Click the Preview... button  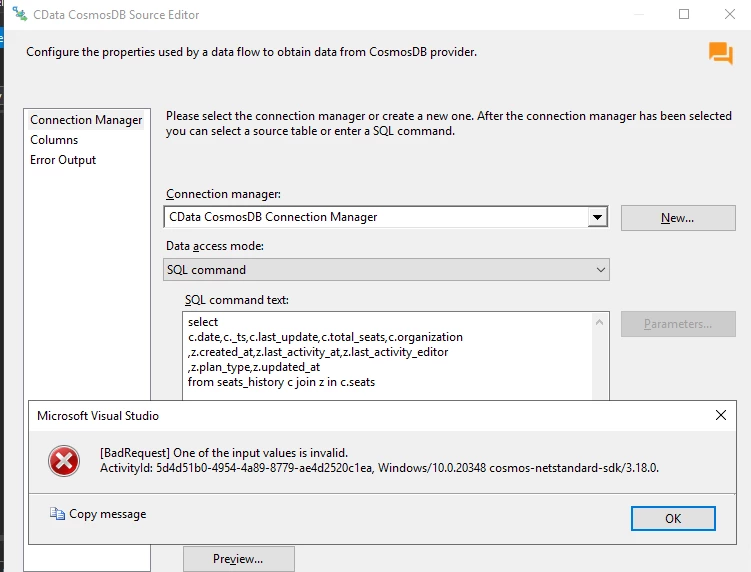(239, 559)
